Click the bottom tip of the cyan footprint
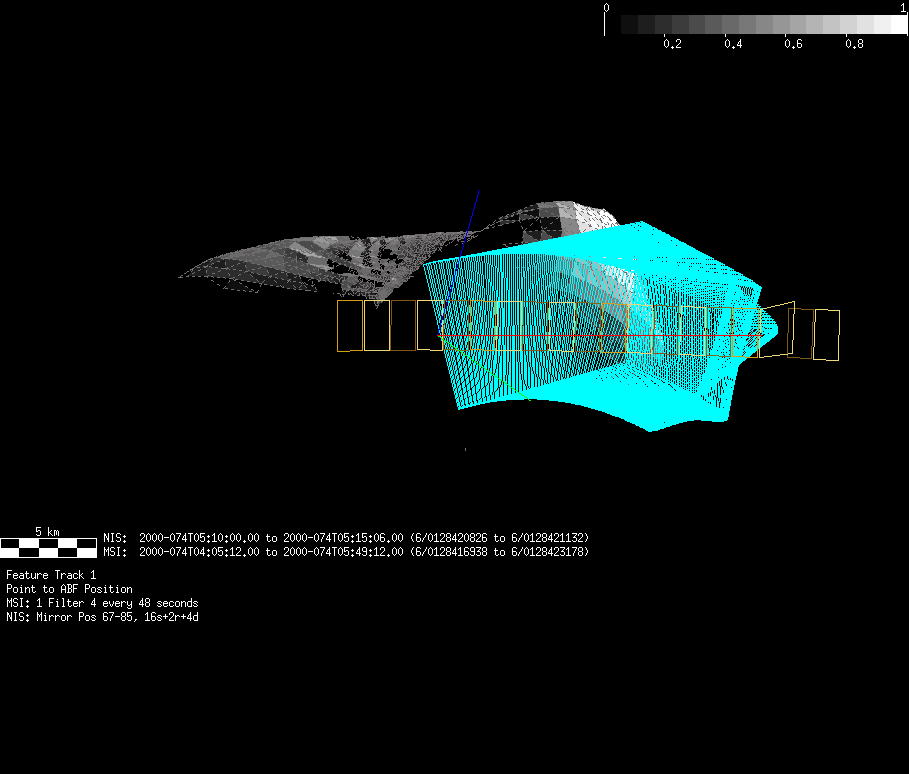The width and height of the screenshot is (909, 774). [652, 430]
